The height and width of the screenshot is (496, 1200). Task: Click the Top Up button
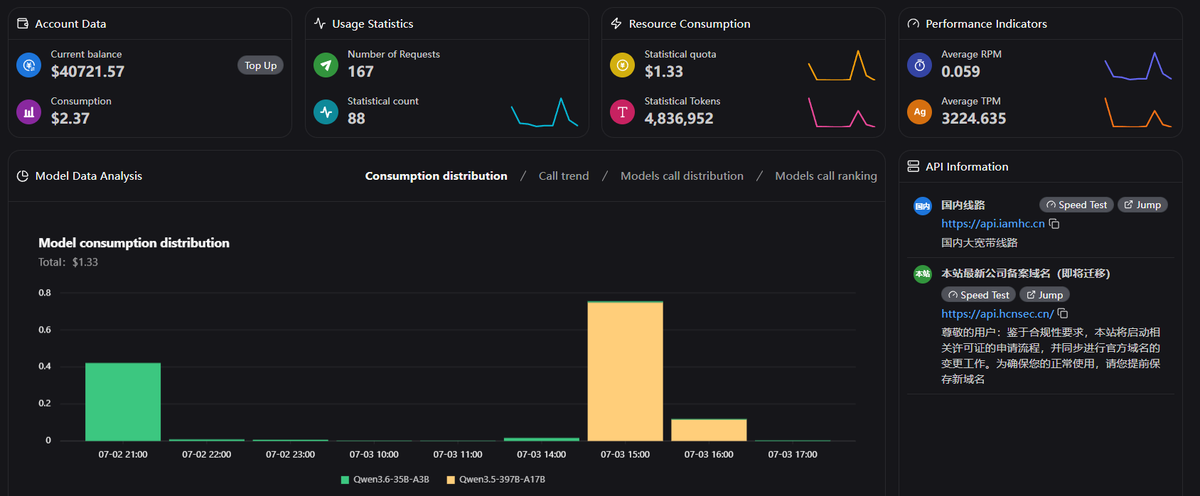click(261, 65)
